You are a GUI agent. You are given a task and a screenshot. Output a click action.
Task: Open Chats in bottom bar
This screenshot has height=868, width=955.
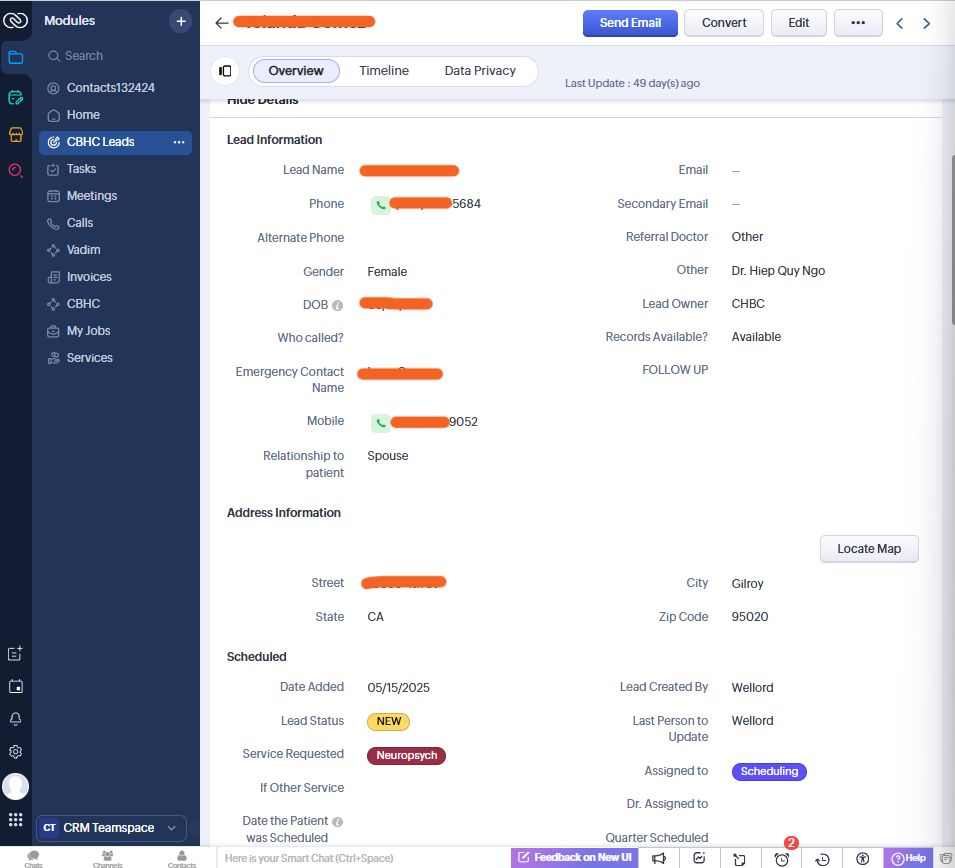(x=33, y=859)
